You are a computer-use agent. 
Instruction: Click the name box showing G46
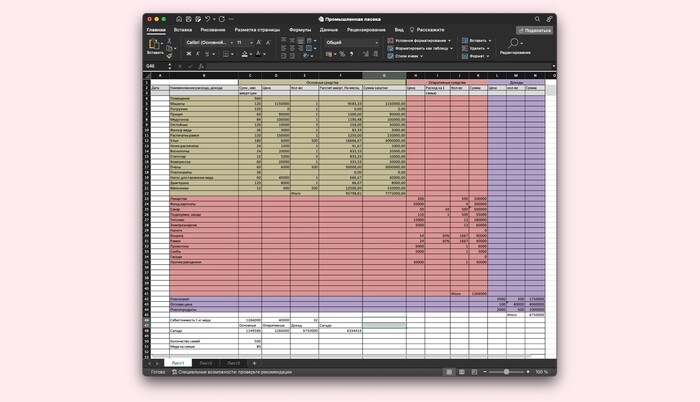156,66
